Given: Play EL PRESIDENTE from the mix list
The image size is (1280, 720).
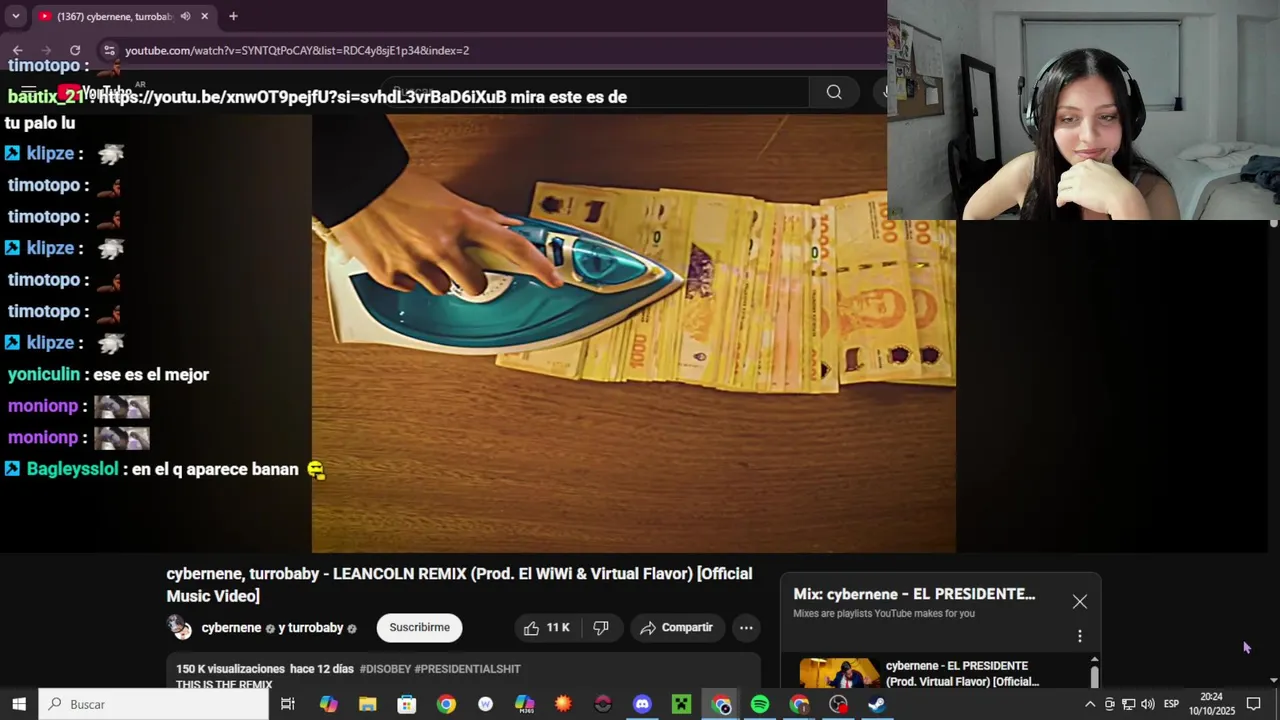Looking at the screenshot, I should click(x=940, y=673).
